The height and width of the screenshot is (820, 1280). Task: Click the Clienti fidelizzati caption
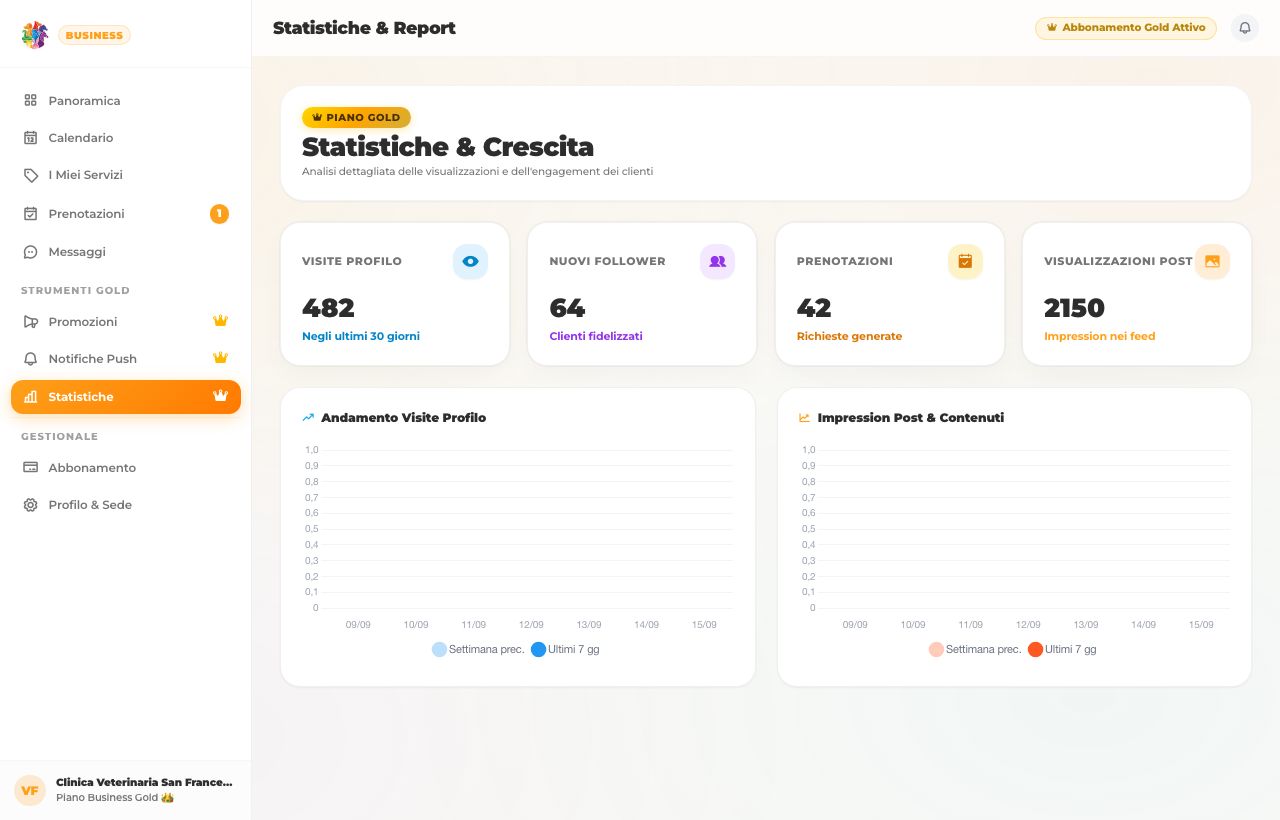[x=596, y=336]
